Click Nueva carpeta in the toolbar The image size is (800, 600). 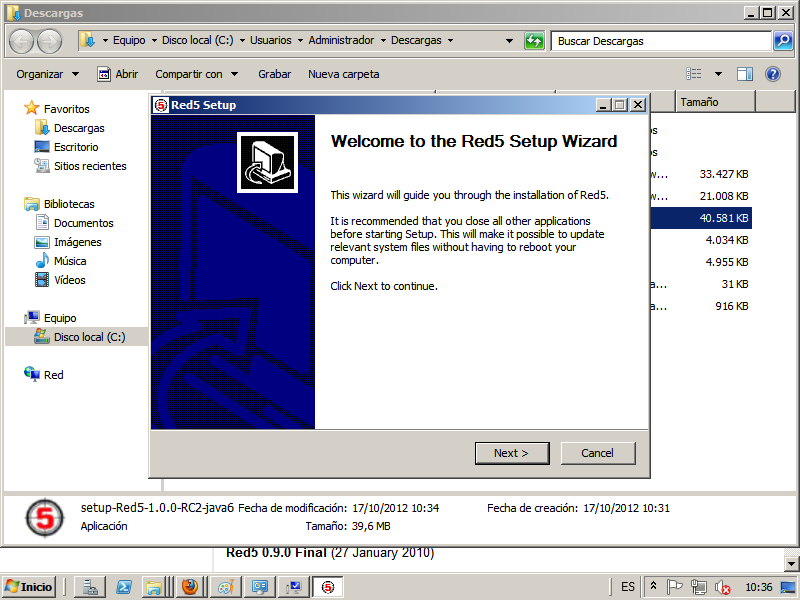click(x=343, y=74)
